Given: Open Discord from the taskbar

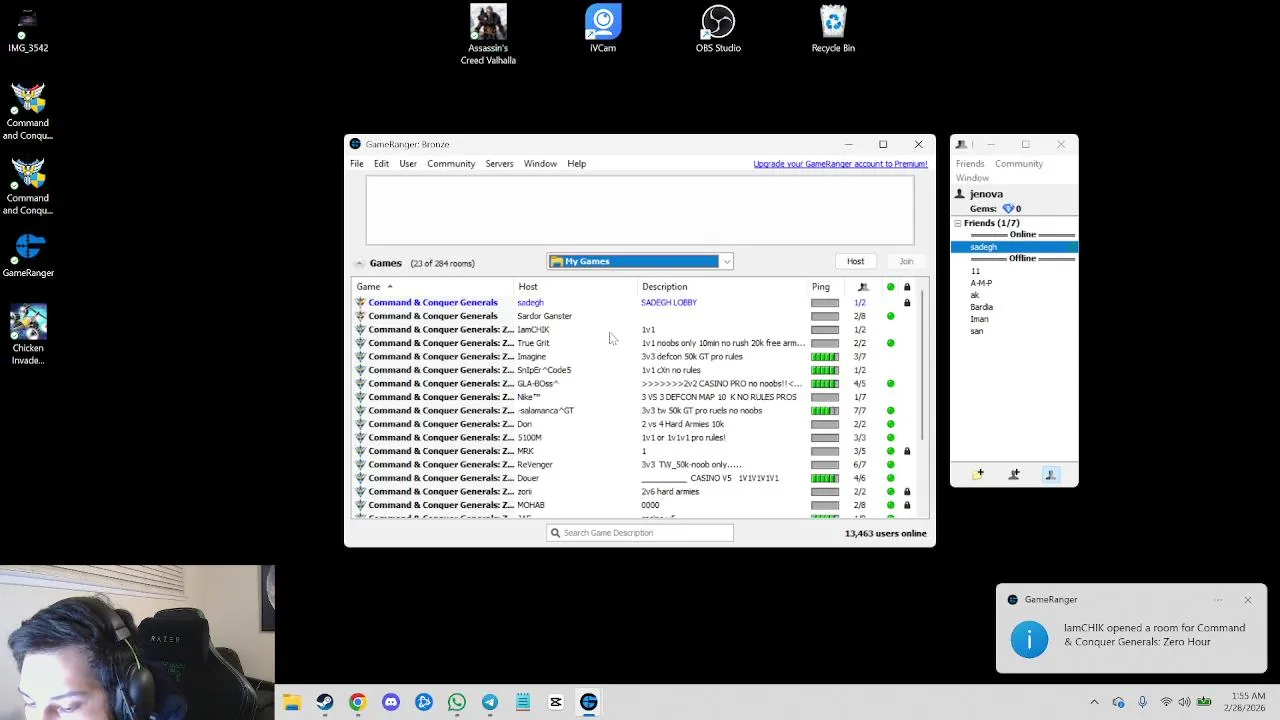Looking at the screenshot, I should (x=391, y=702).
